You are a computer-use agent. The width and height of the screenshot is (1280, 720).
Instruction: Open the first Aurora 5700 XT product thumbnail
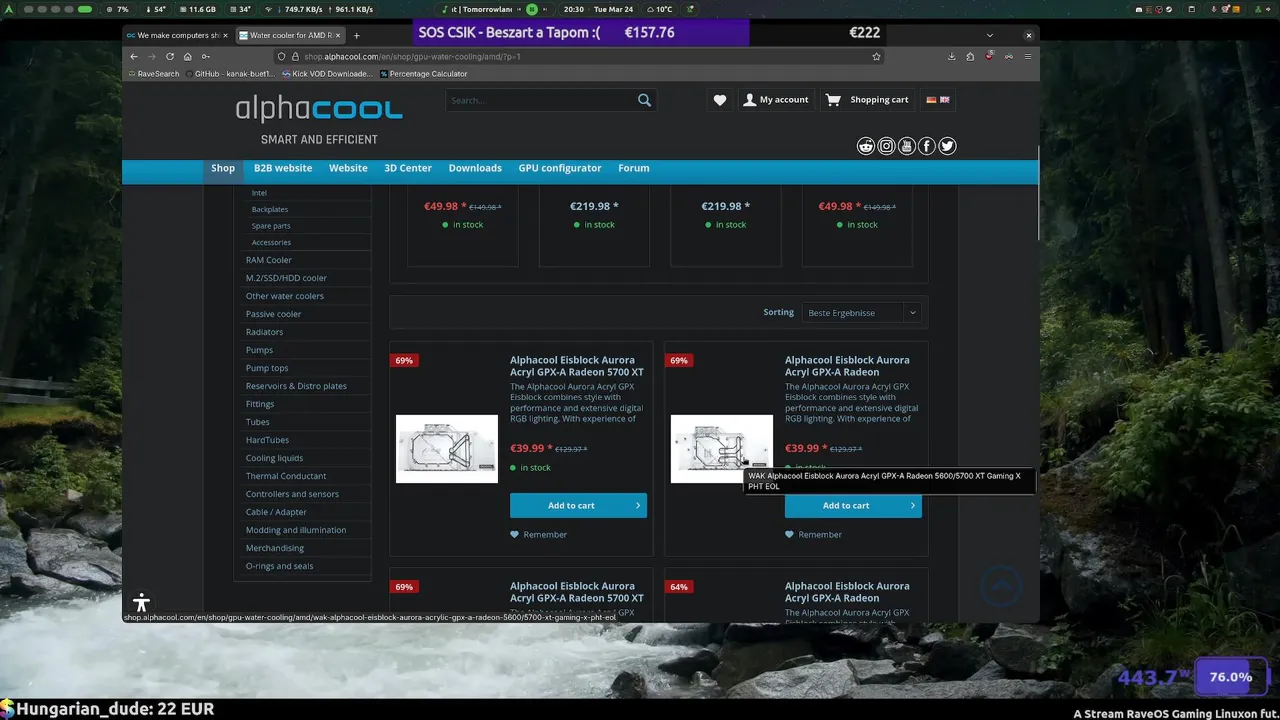[x=447, y=449]
